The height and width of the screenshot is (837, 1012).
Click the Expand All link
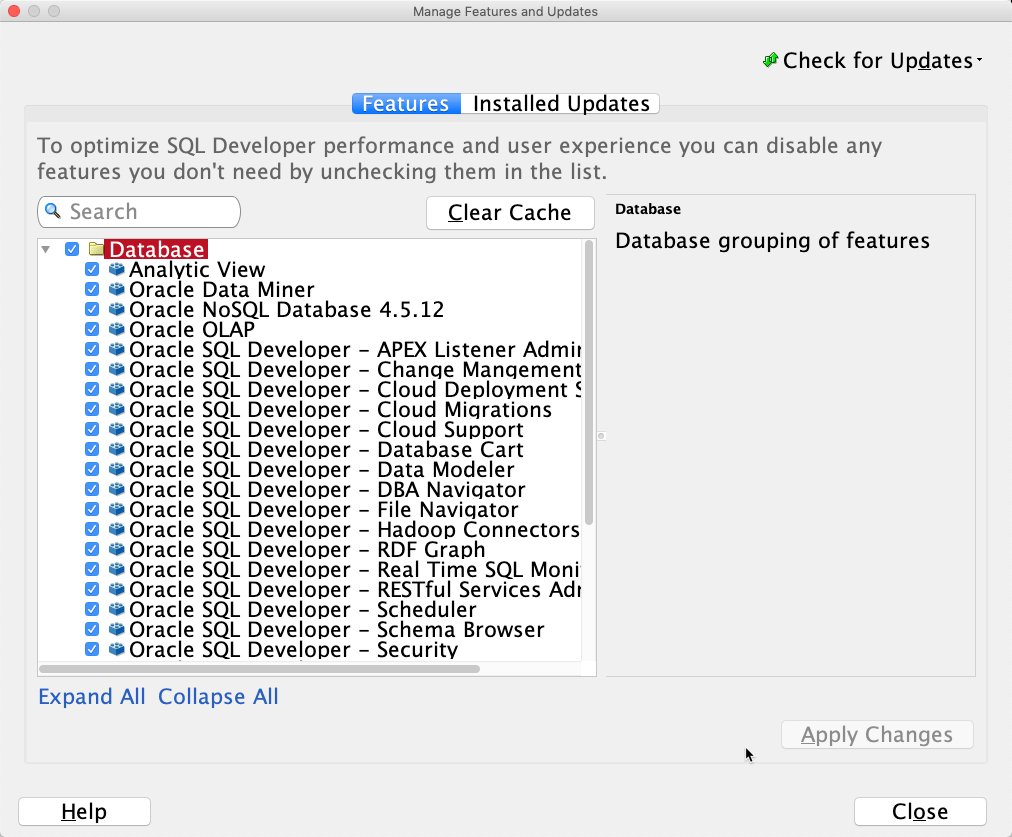(x=91, y=696)
